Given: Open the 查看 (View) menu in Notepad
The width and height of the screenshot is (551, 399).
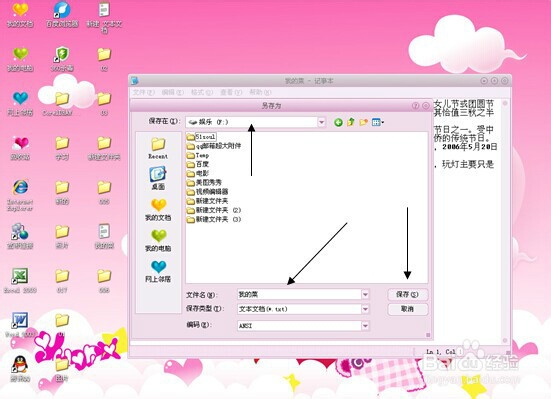Looking at the screenshot, I should click(231, 92).
